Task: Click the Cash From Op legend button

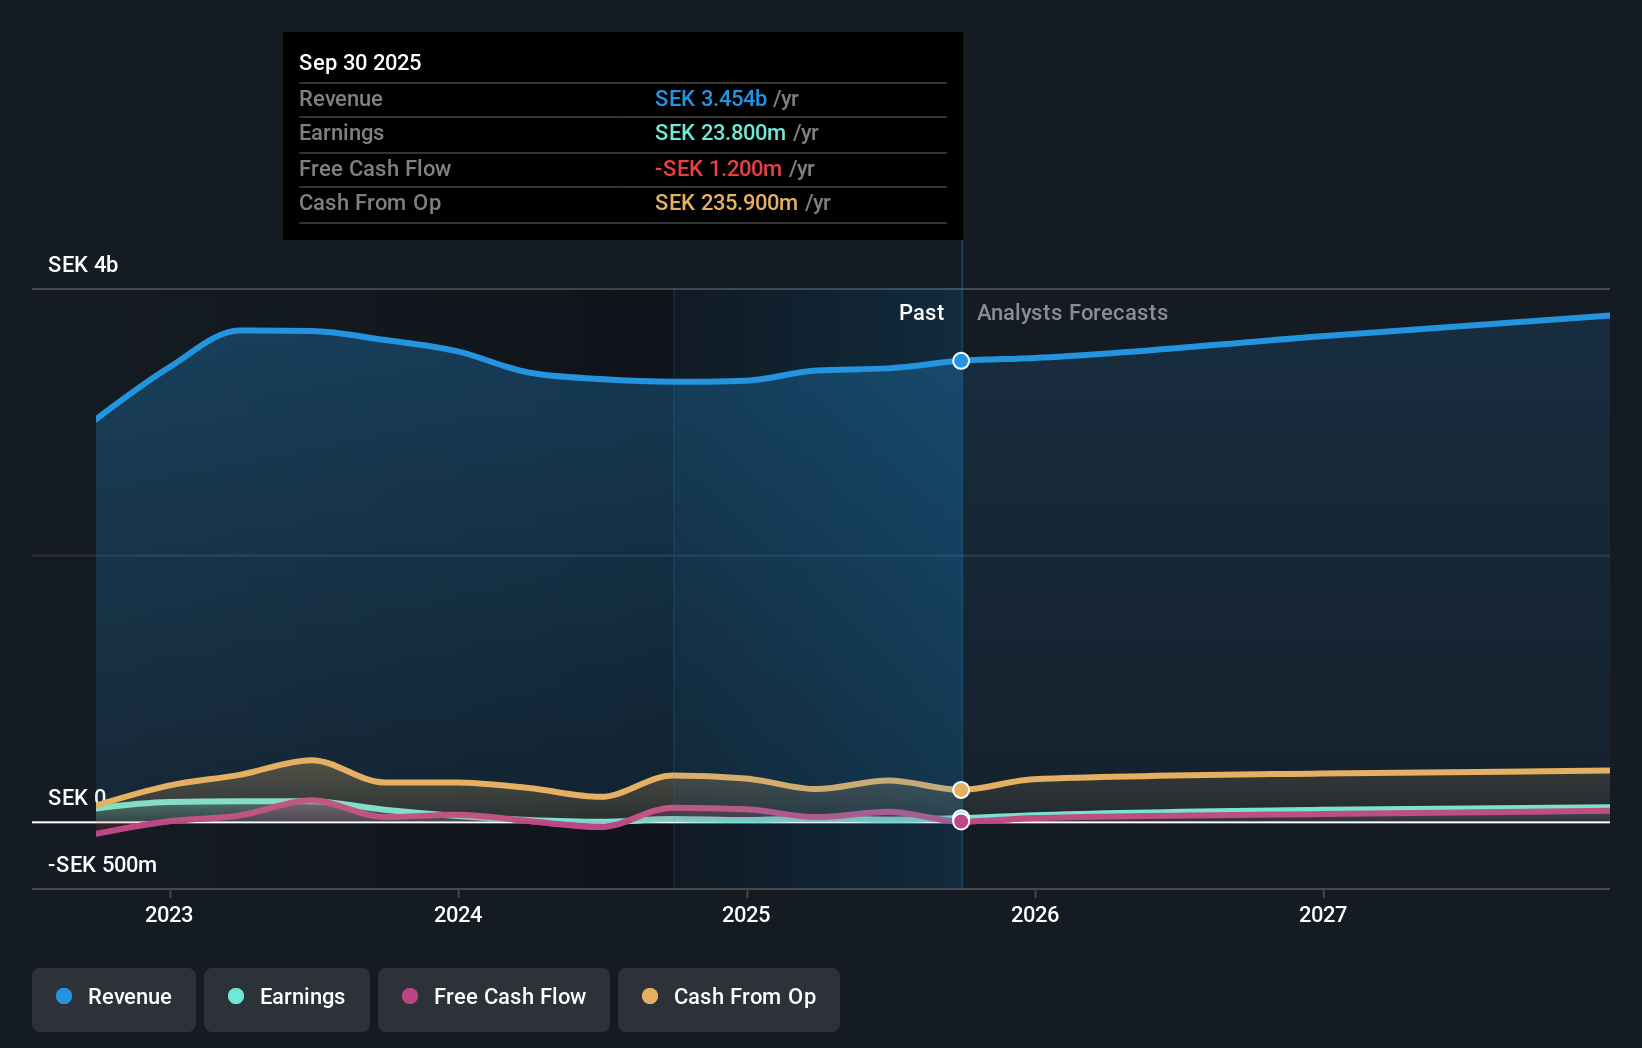Action: [728, 999]
